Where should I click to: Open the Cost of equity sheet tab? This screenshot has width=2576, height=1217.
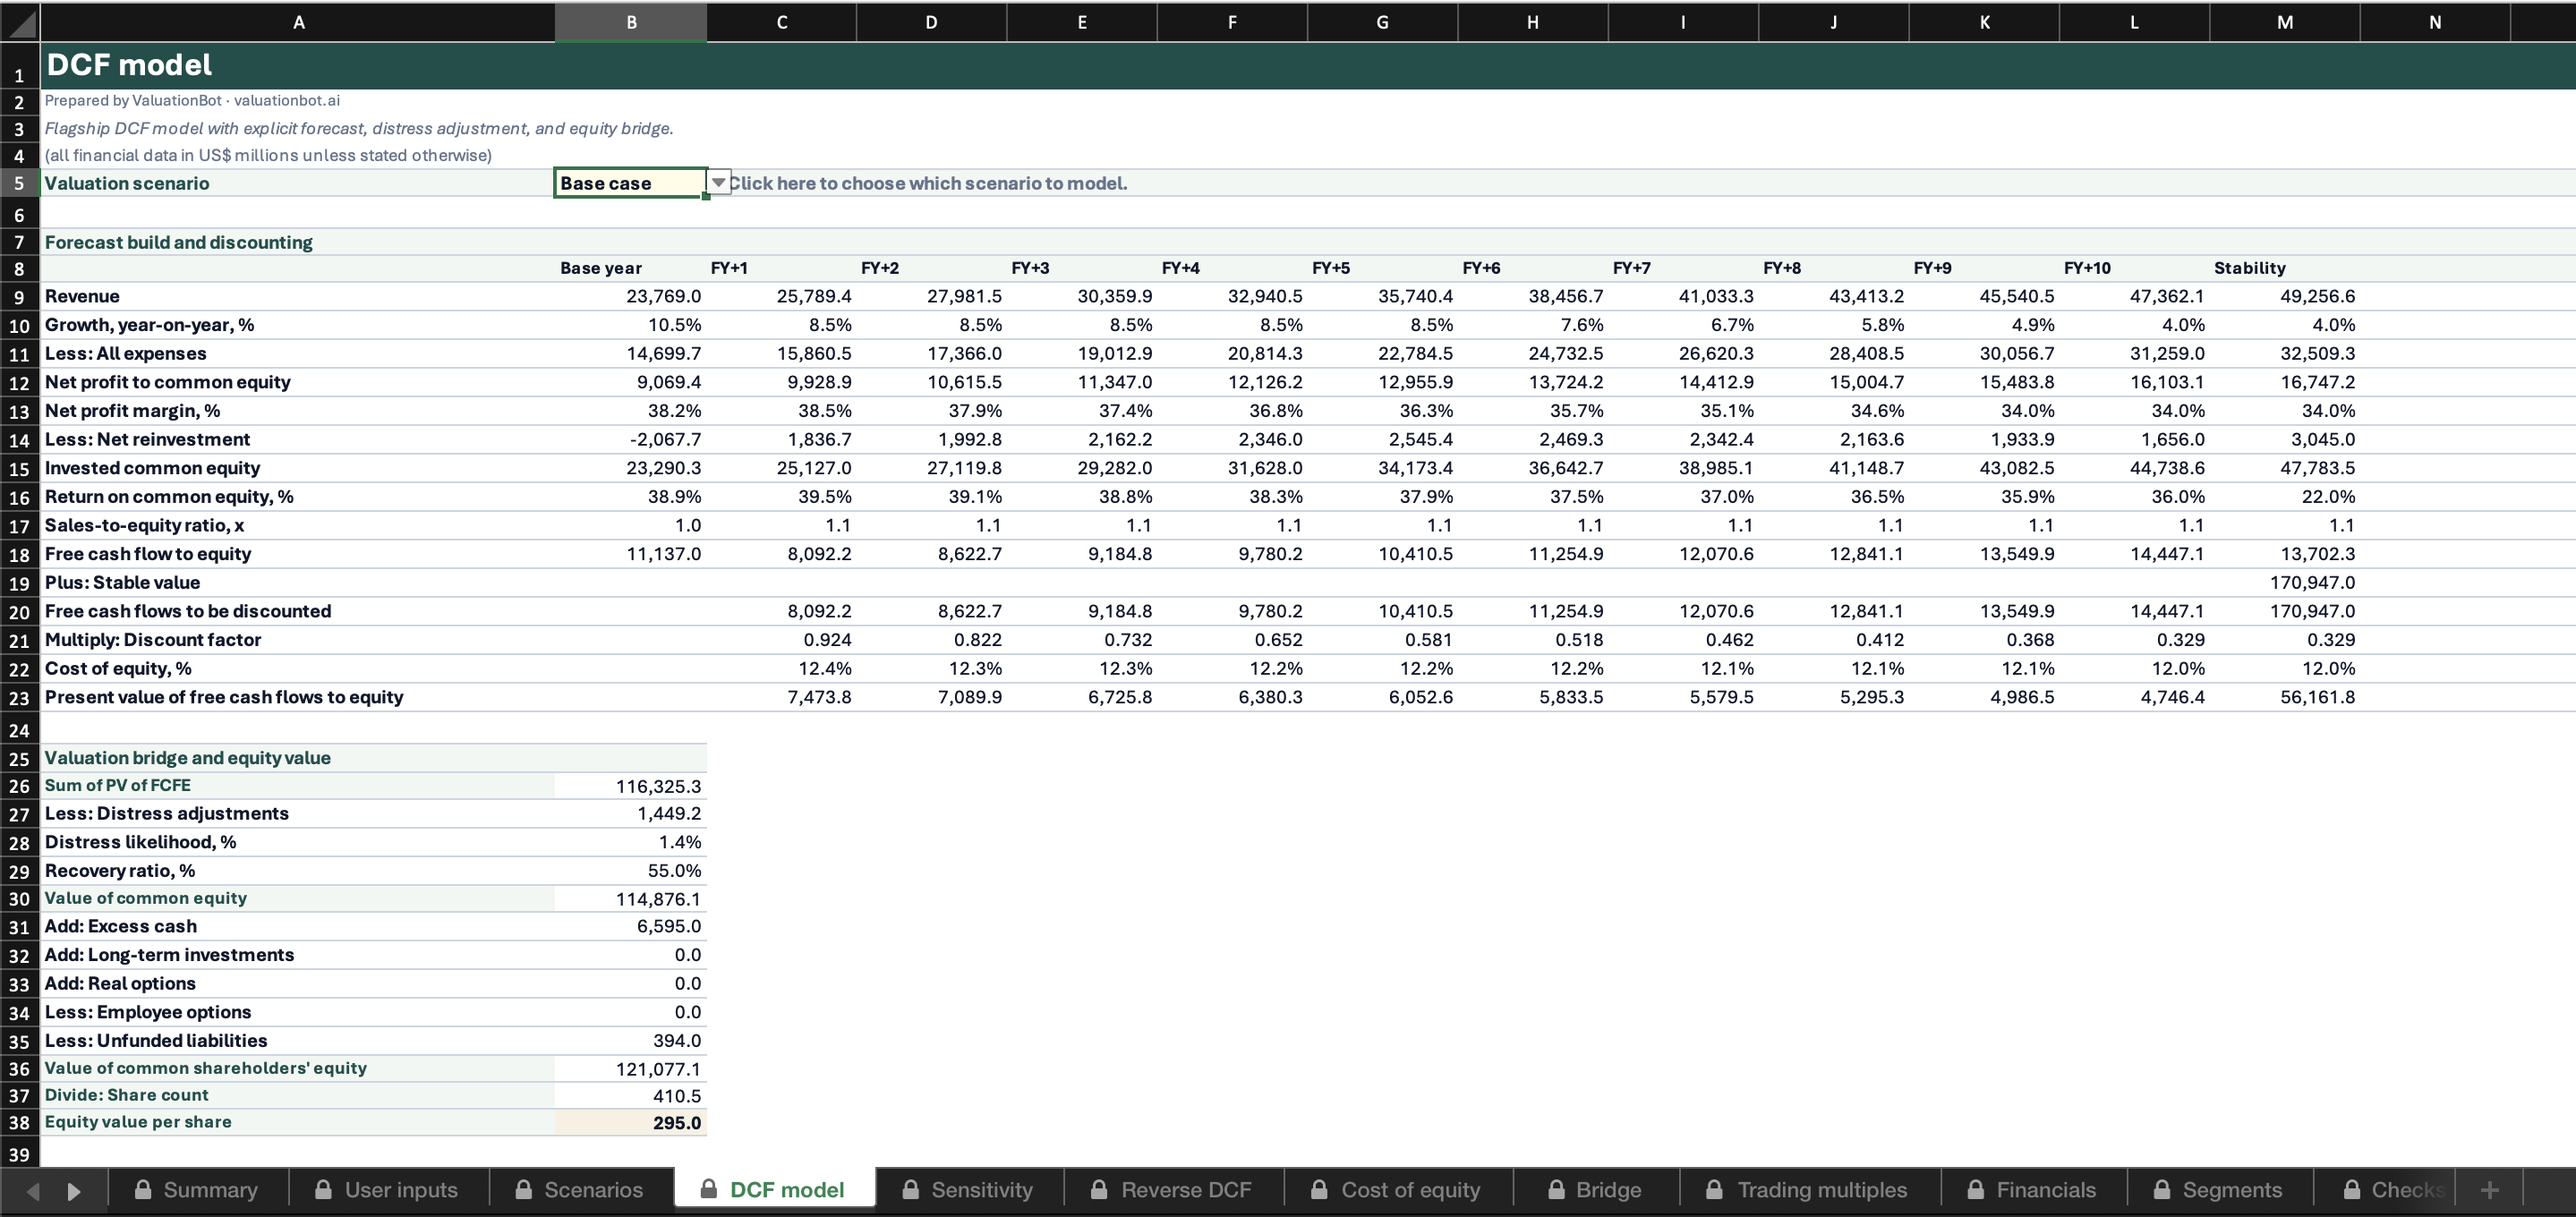coord(1397,1190)
